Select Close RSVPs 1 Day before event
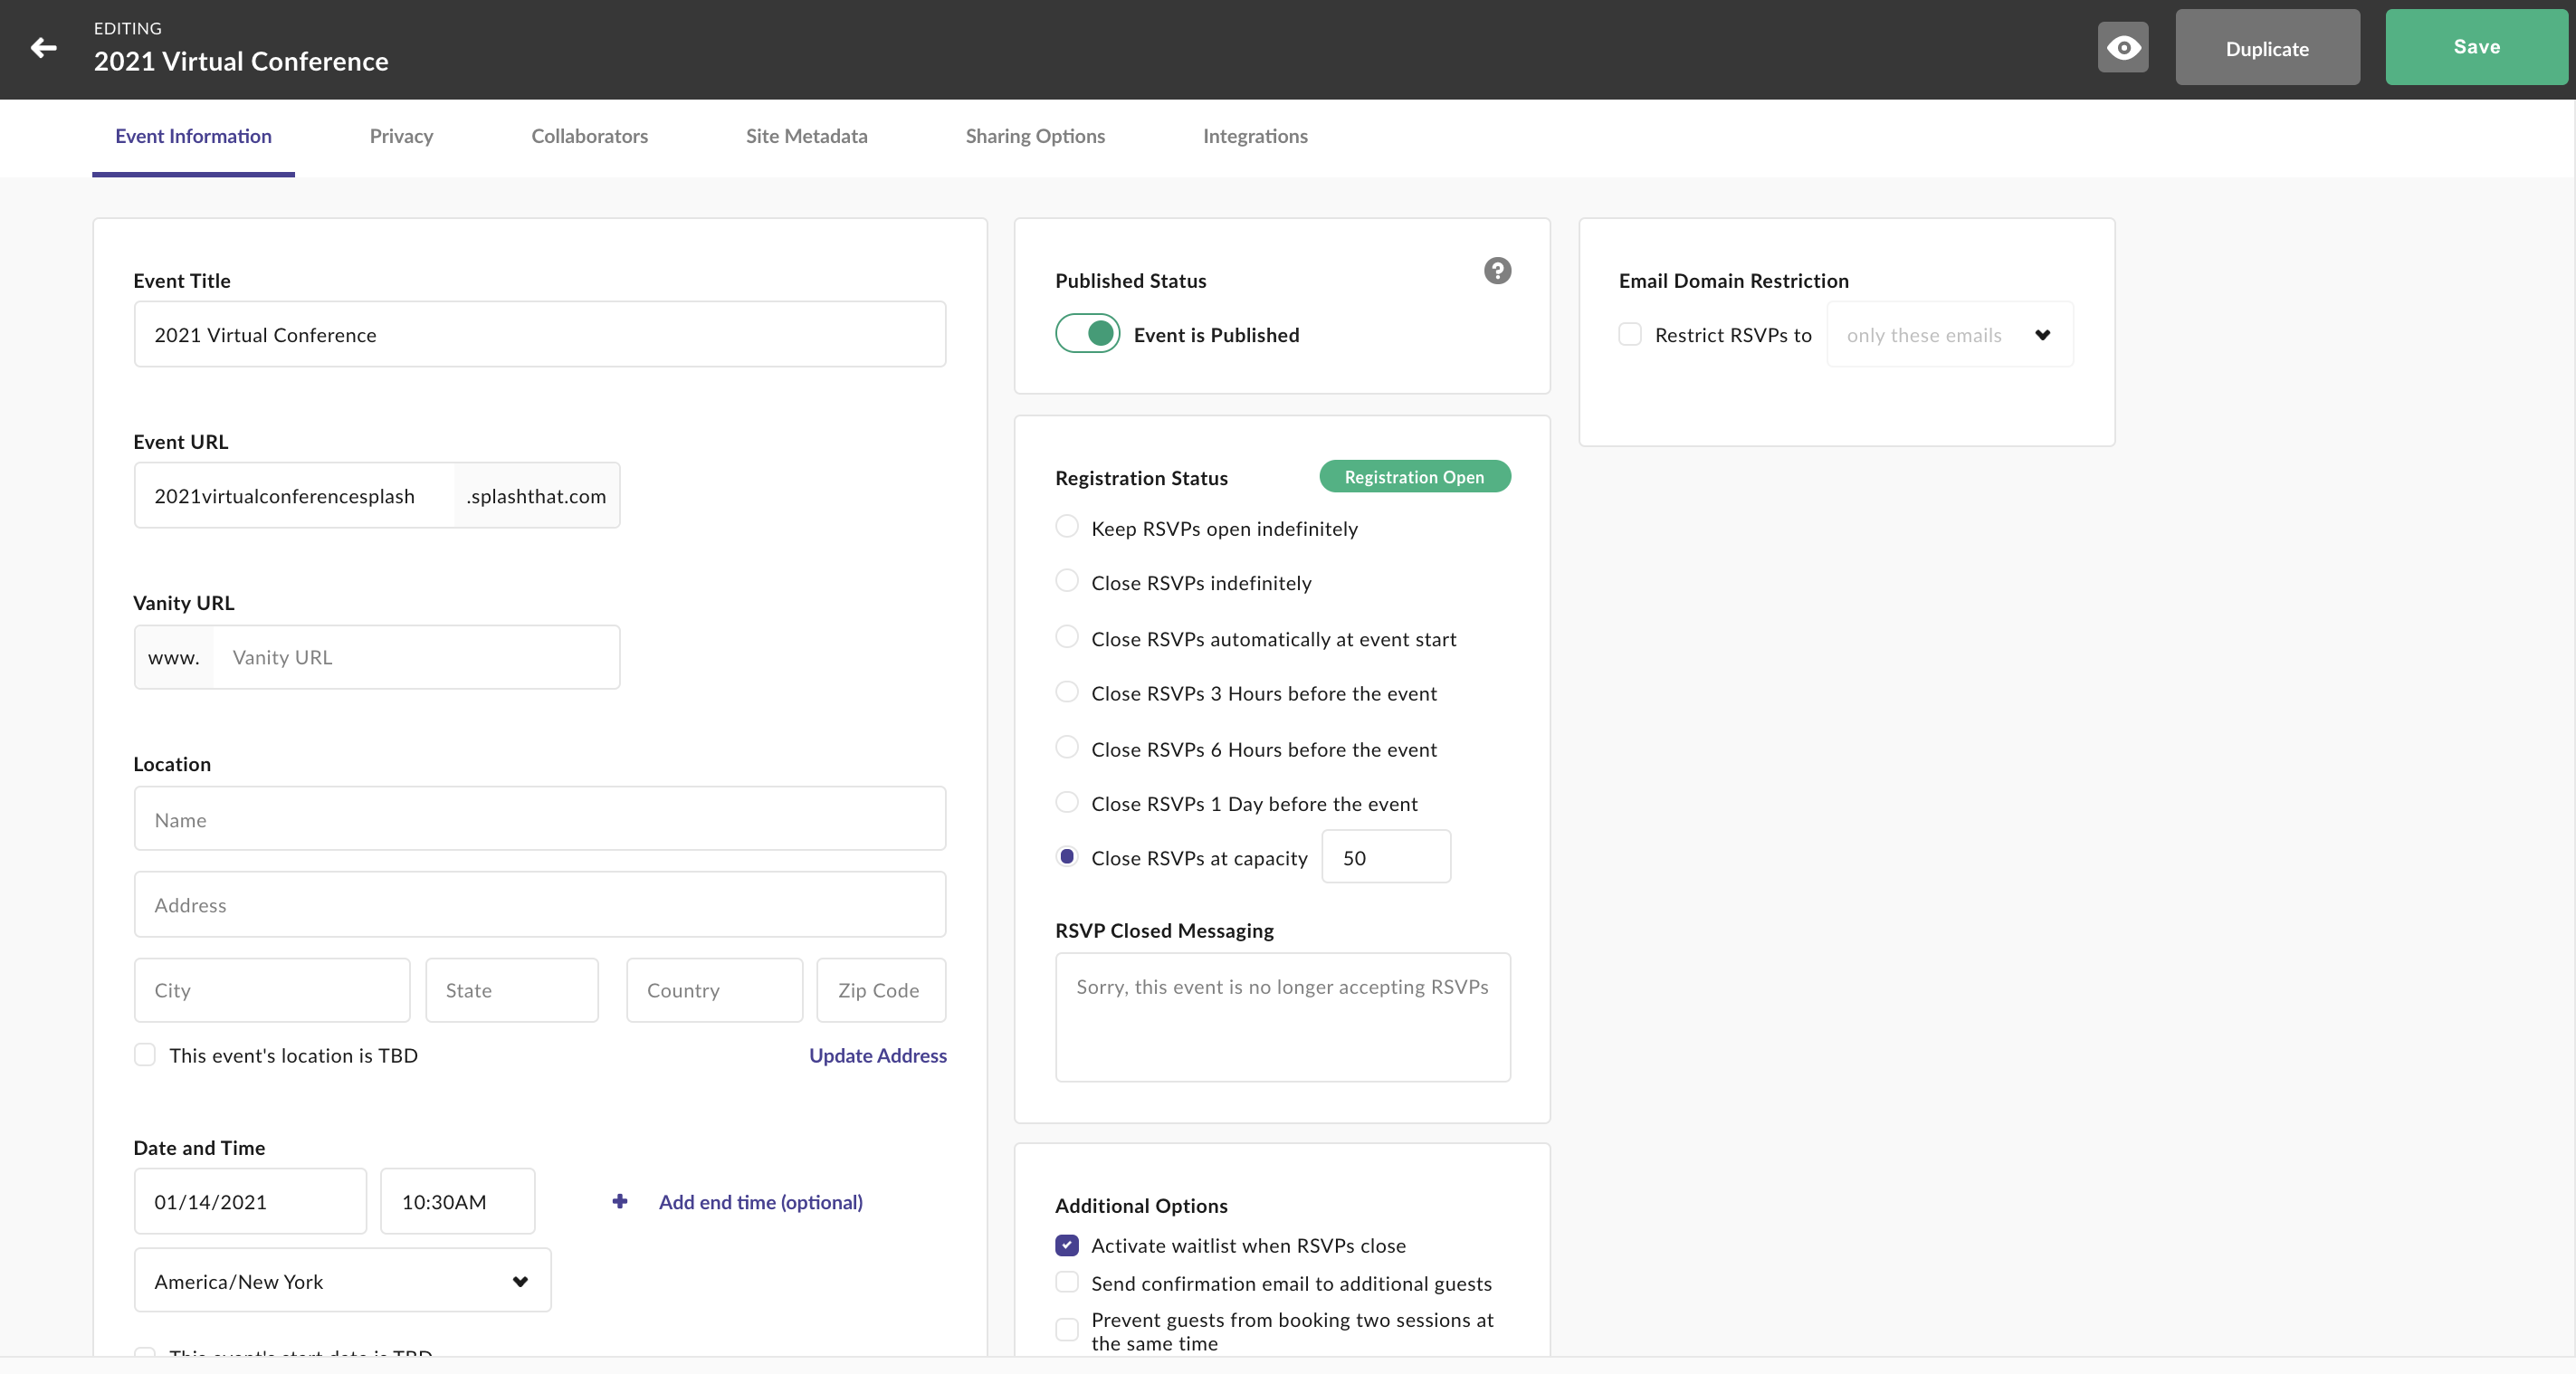The height and width of the screenshot is (1374, 2576). tap(1067, 802)
